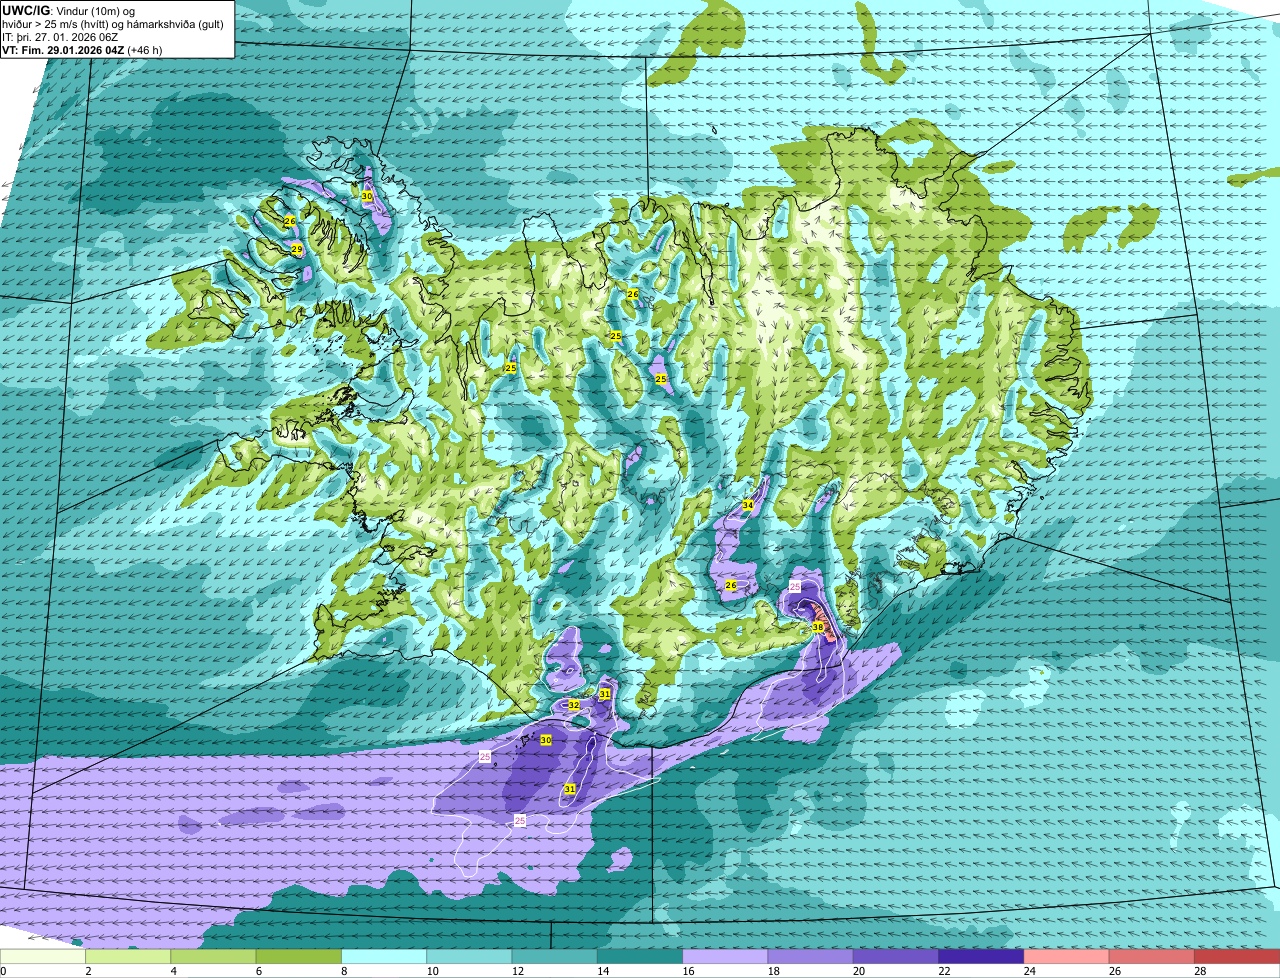Select the yellow '34' peak gust label
This screenshot has height=978, width=1280.
click(748, 505)
